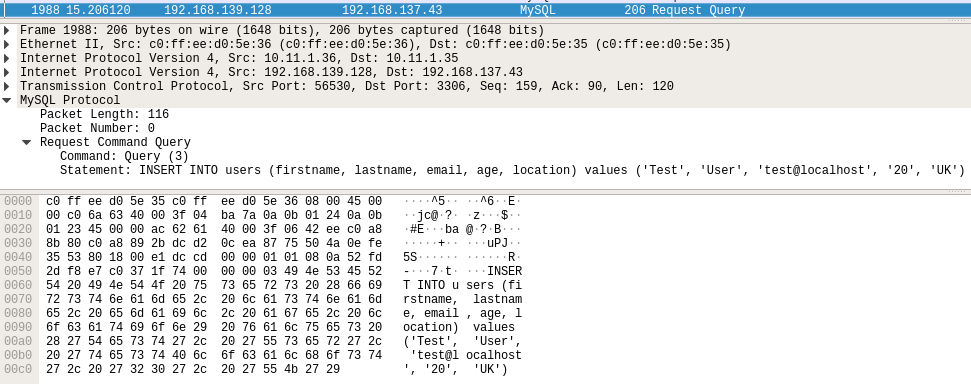
Task: Expand the Frame 1988 details
Action: click(7, 30)
